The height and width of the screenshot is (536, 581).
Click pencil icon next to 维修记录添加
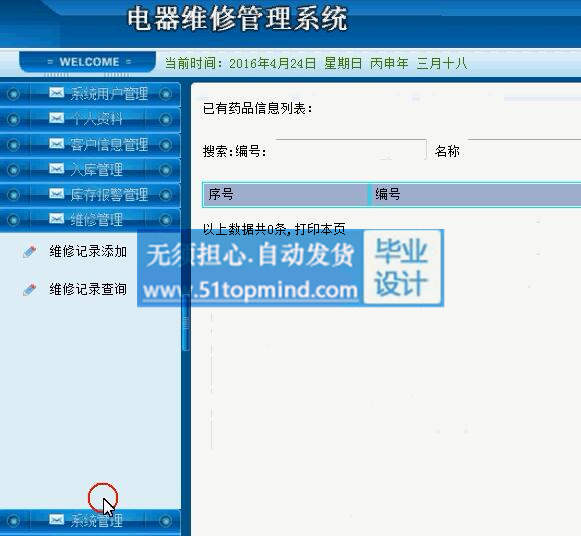[30, 251]
